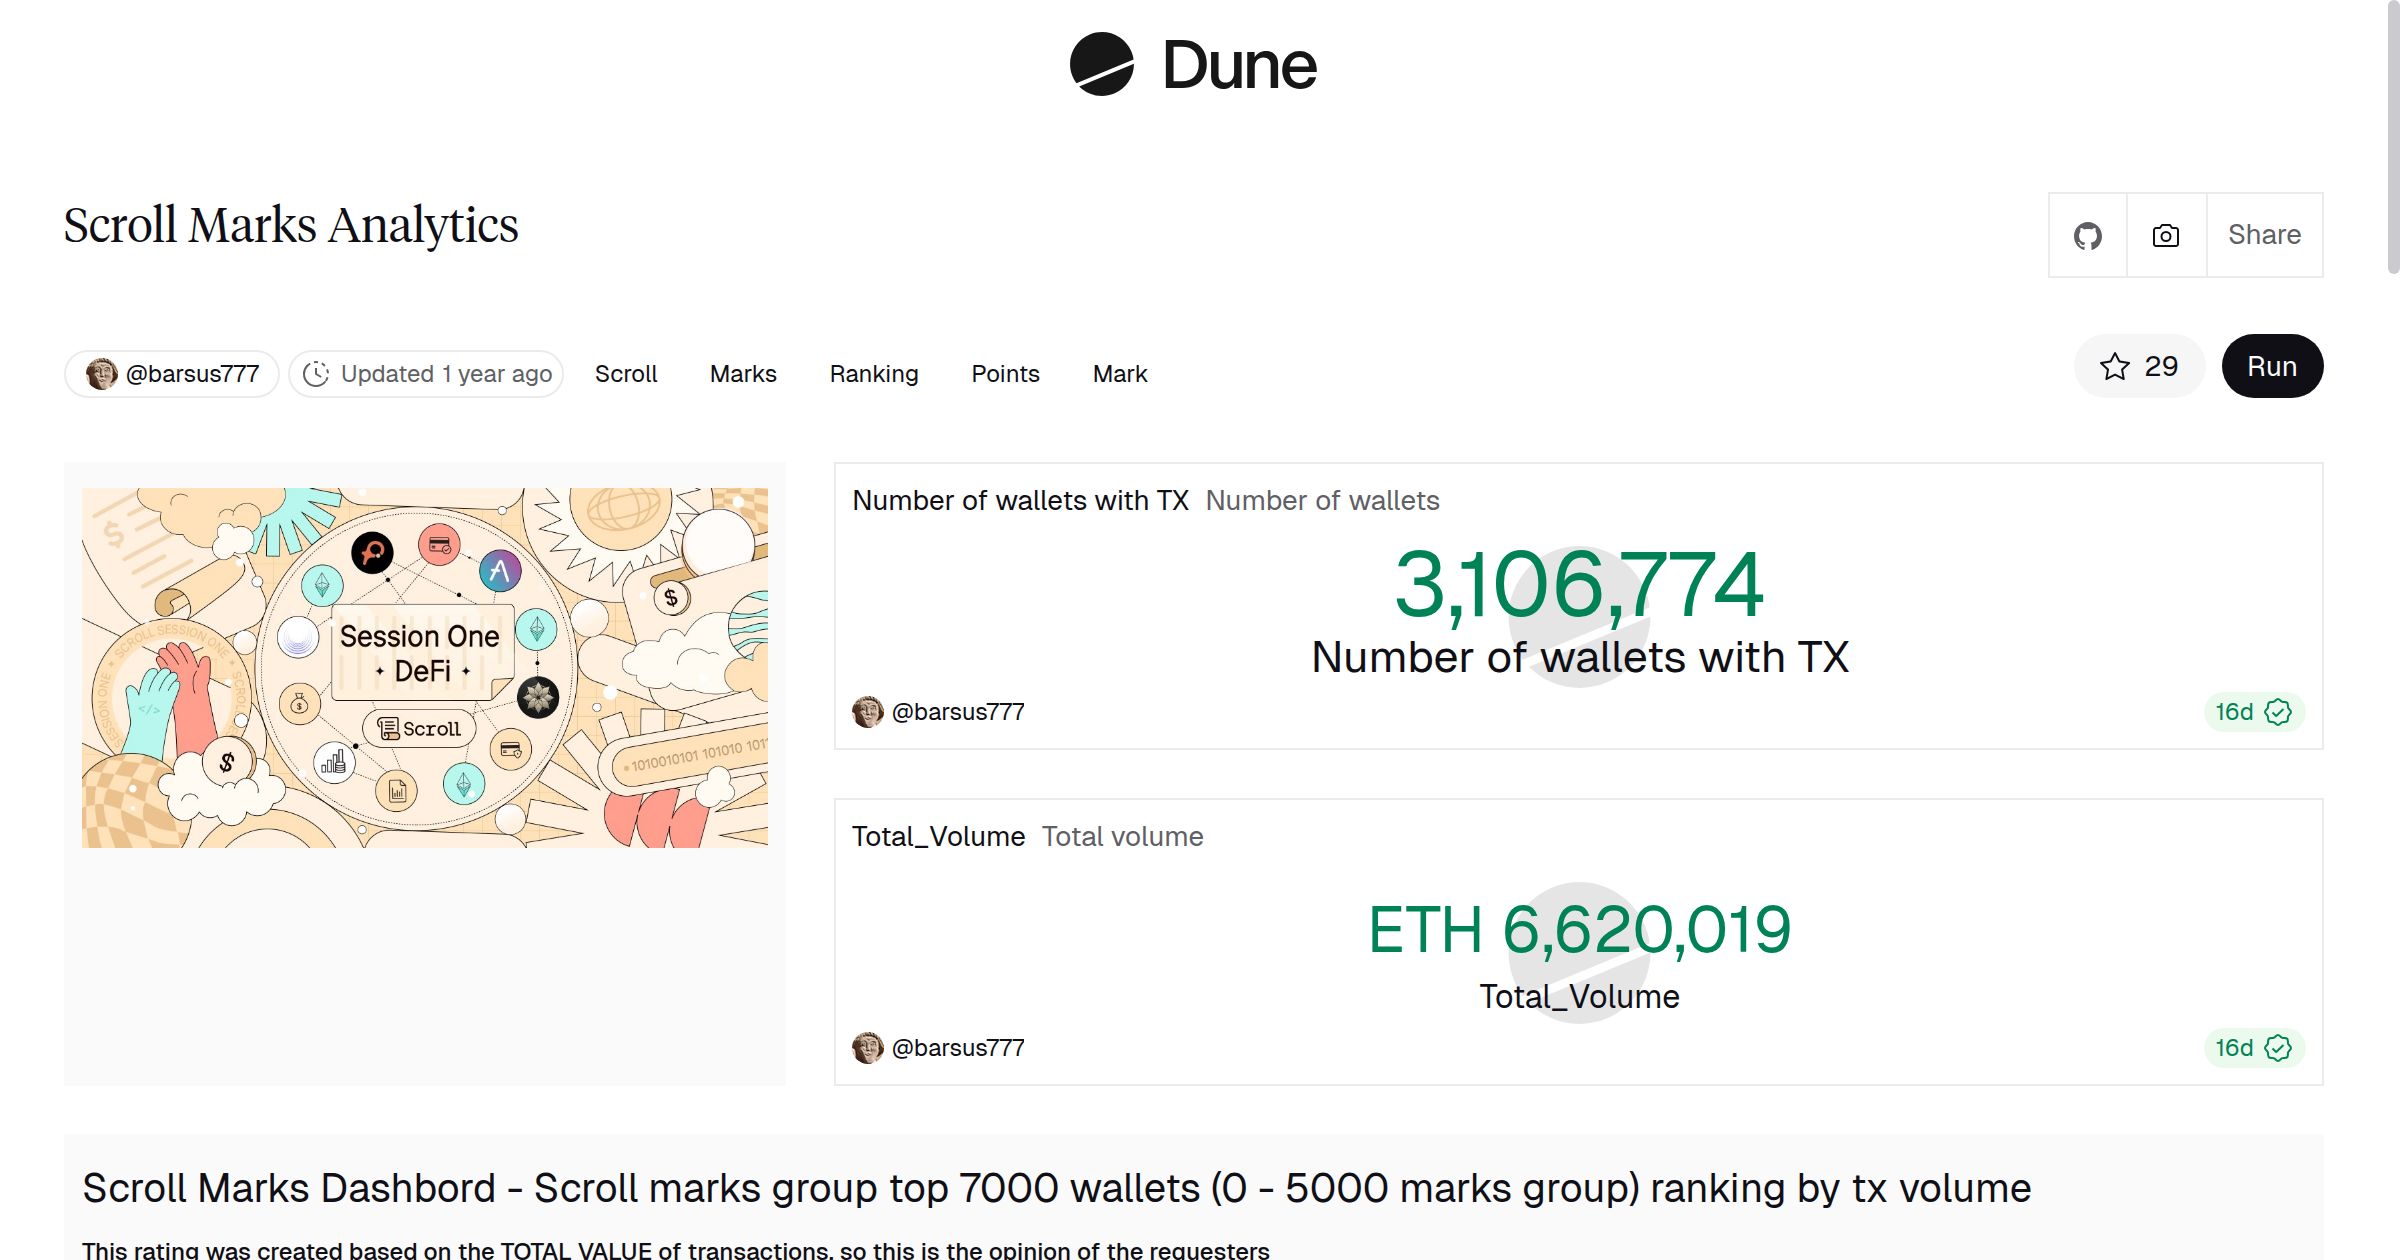
Task: Click @barsus777 avatar on the Total_Volume widget
Action: coord(868,1047)
